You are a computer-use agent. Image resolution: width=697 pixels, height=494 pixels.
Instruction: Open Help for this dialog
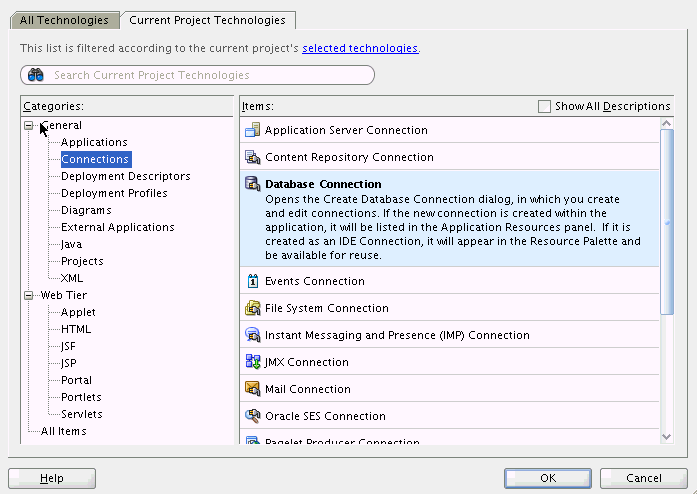pyautogui.click(x=52, y=478)
